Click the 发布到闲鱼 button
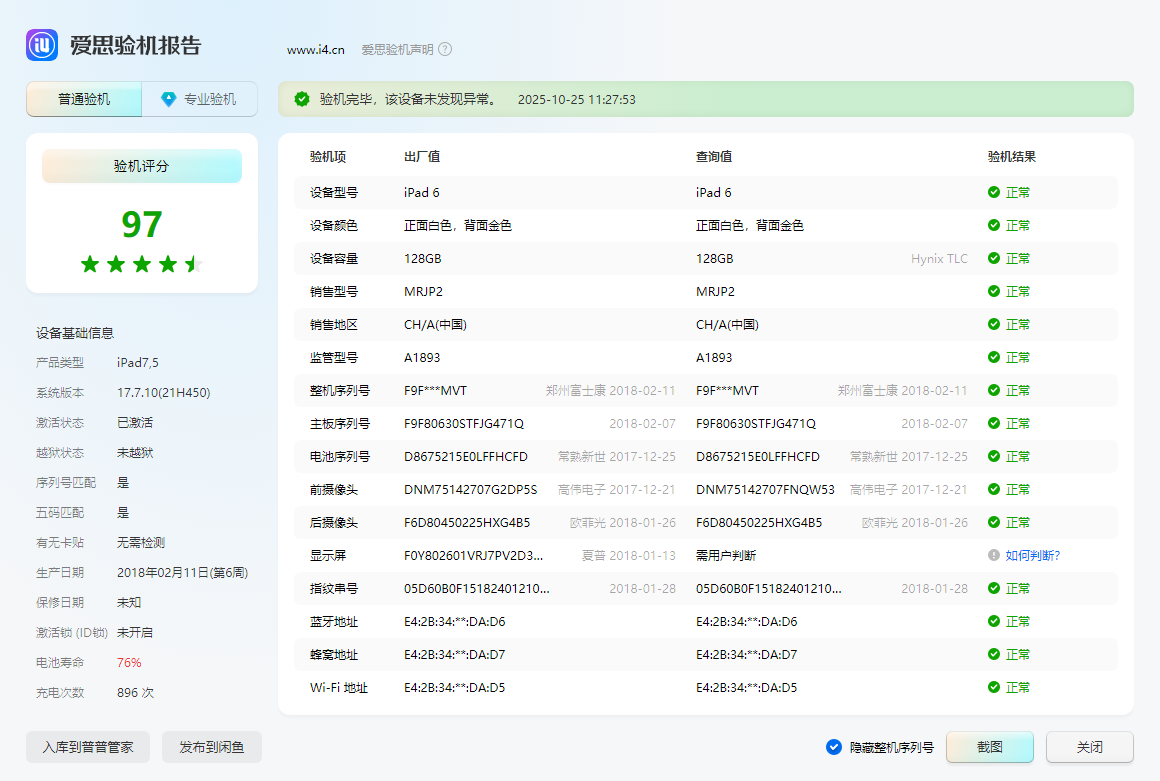Screen dimensions: 1160x781 click(x=211, y=747)
